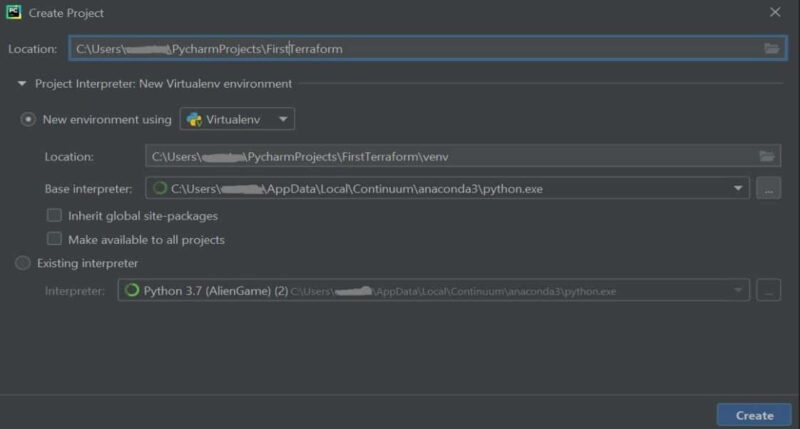This screenshot has height=429, width=800.
Task: Click the project Location text field
Action: point(428,48)
